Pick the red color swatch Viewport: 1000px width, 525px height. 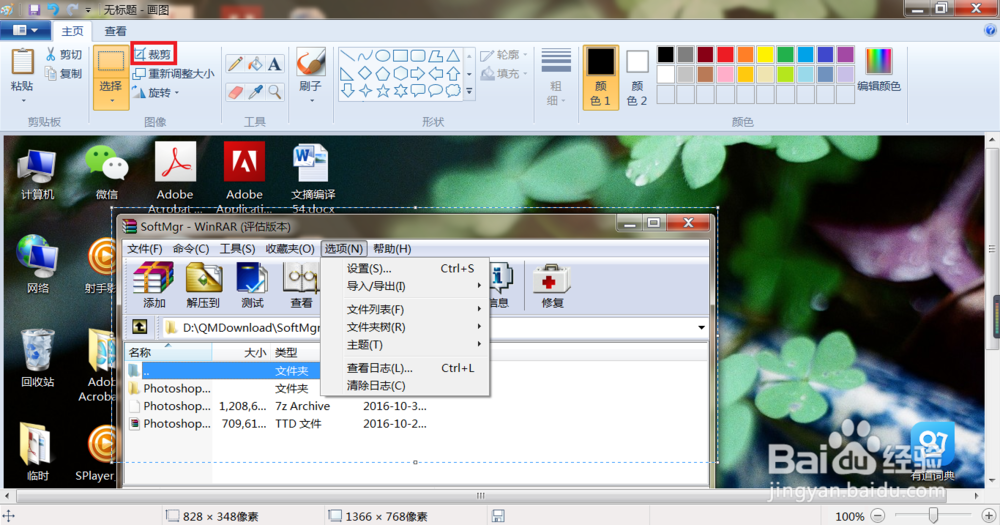click(725, 55)
